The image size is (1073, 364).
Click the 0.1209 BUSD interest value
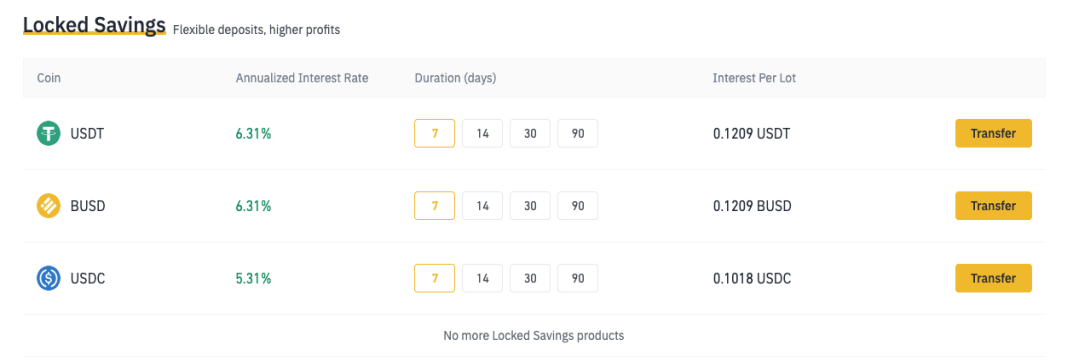click(752, 206)
